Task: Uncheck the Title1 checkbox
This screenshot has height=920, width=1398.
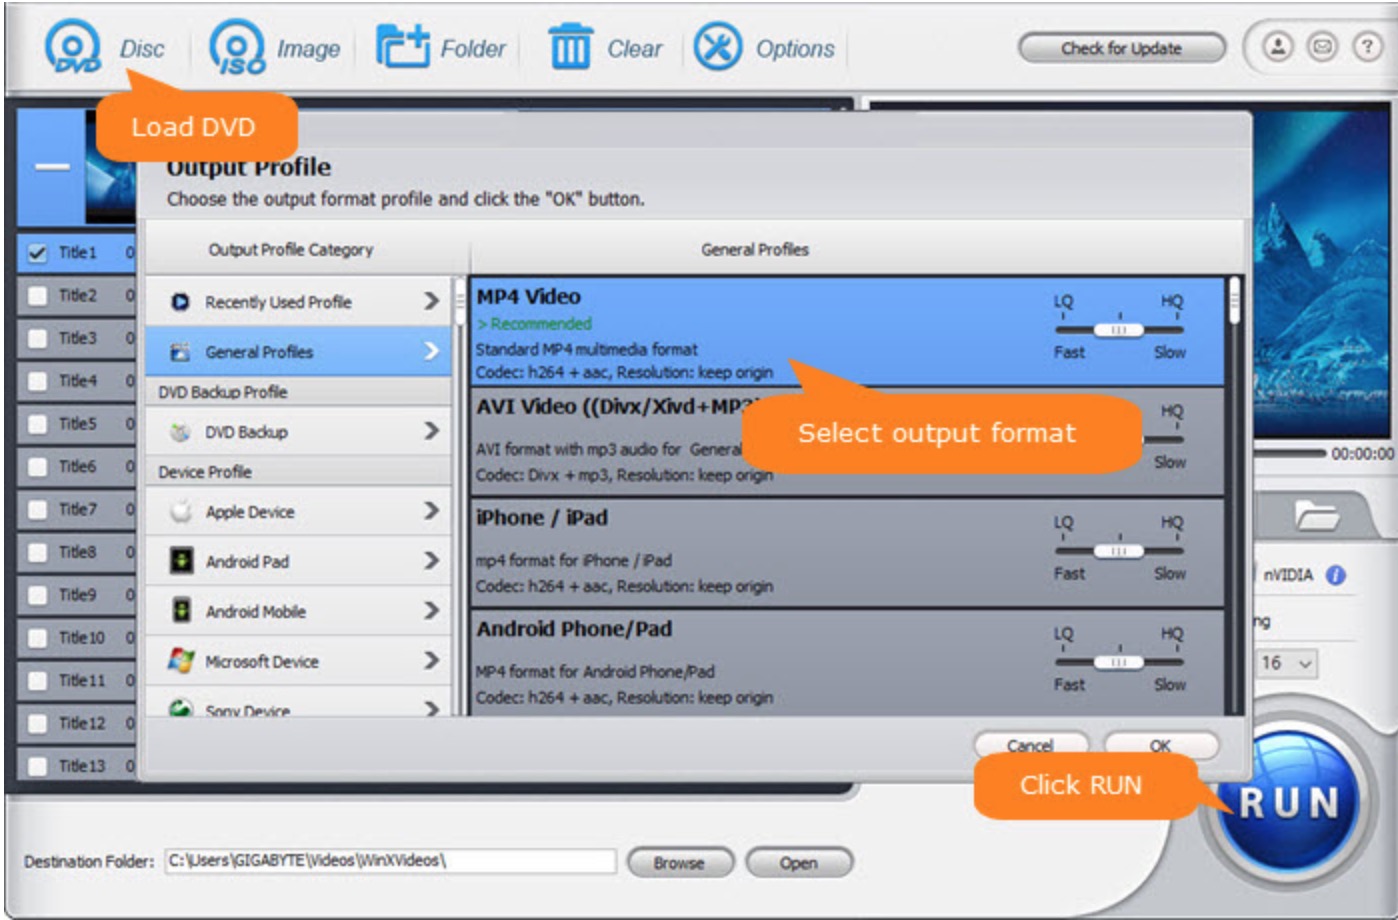Action: point(37,253)
